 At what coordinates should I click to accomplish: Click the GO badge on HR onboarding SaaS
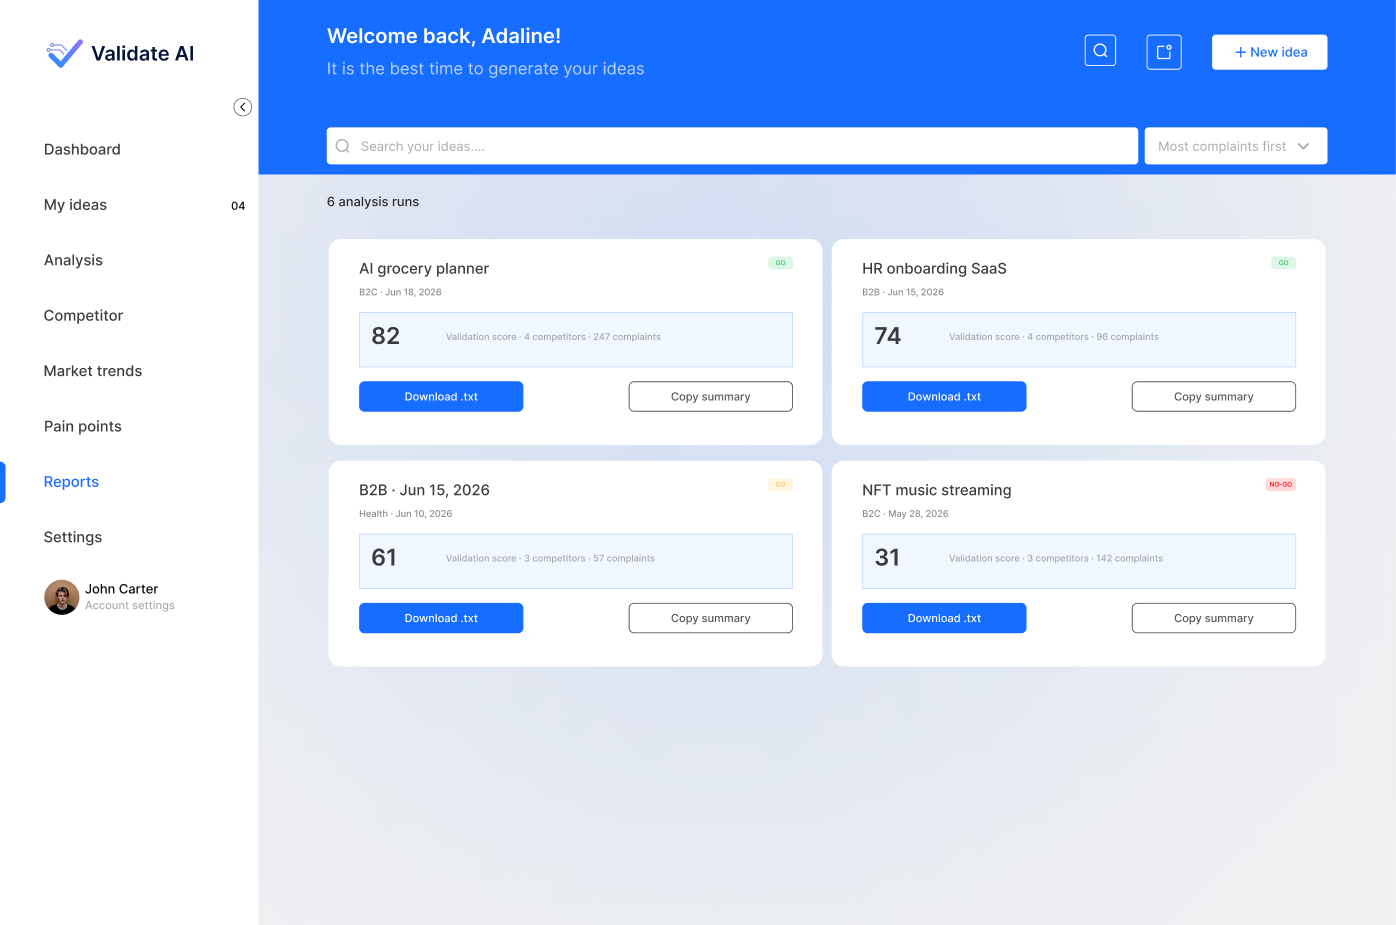(1283, 263)
